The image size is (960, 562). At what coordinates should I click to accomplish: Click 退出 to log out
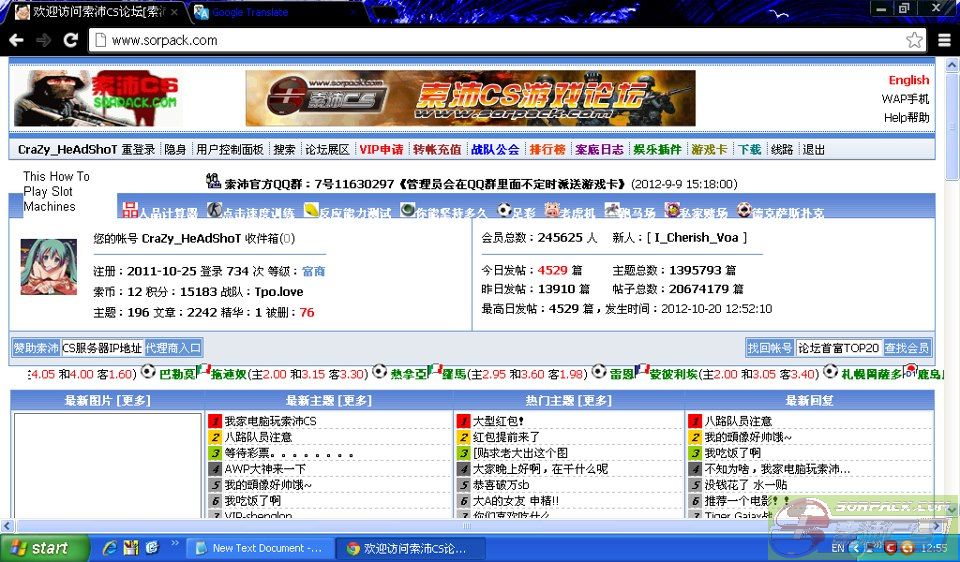tap(814, 149)
